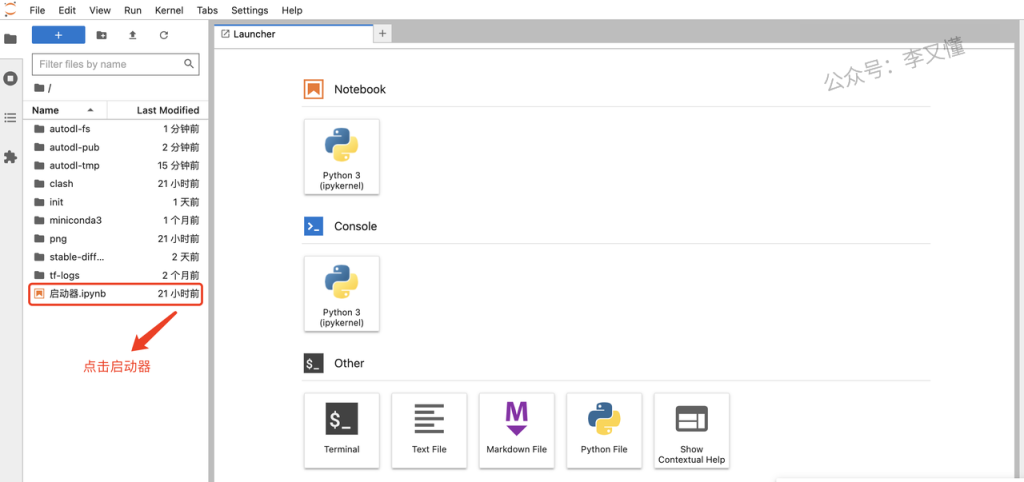
Task: Open Show Contextual Help card
Action: (x=691, y=429)
